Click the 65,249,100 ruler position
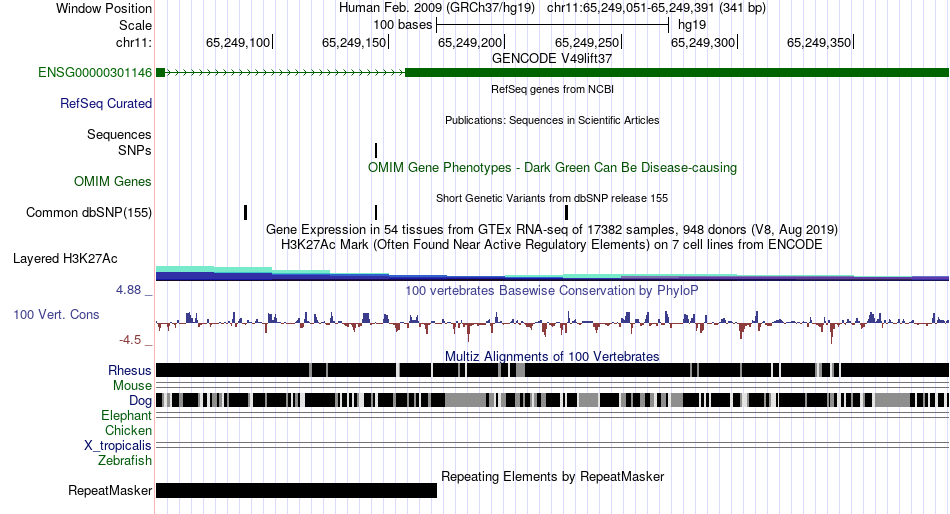This screenshot has height=514, width=950. 238,42
